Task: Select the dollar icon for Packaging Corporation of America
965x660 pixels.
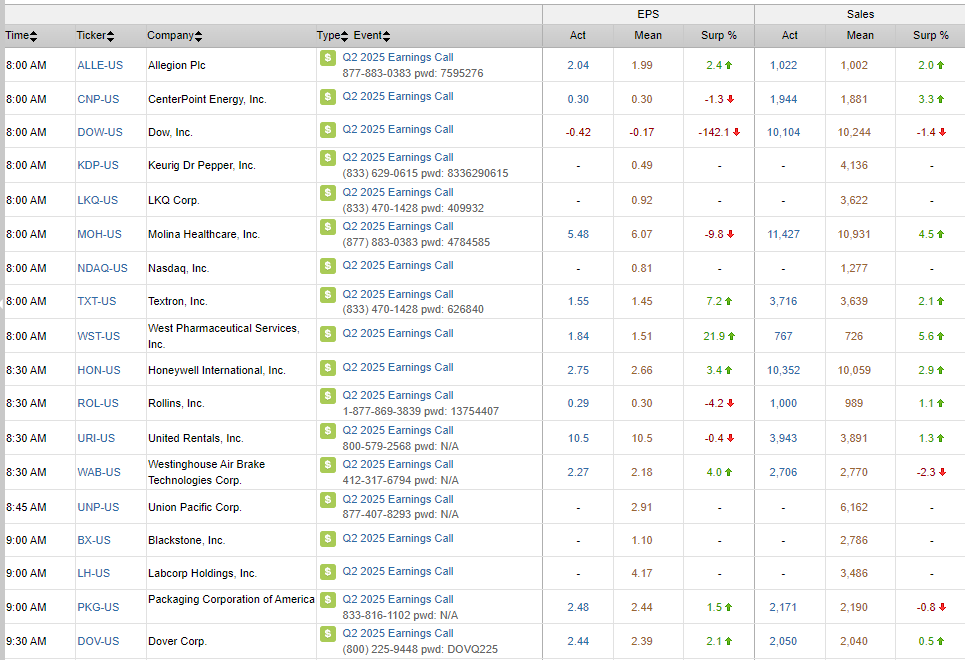Action: tap(327, 600)
